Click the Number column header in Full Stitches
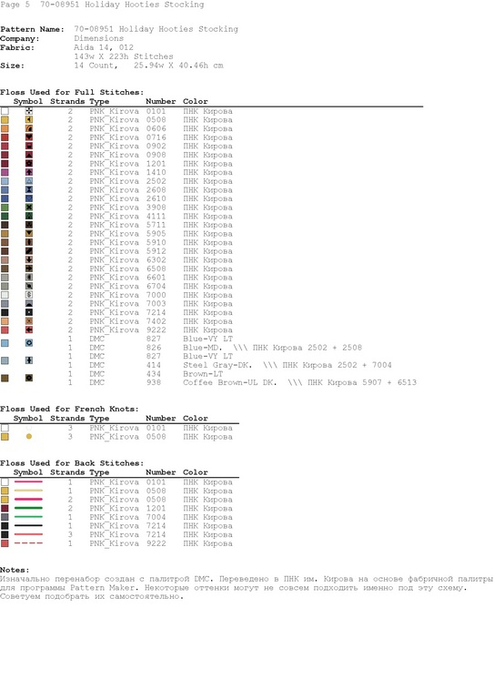This screenshot has width=494, height=699. 161,101
